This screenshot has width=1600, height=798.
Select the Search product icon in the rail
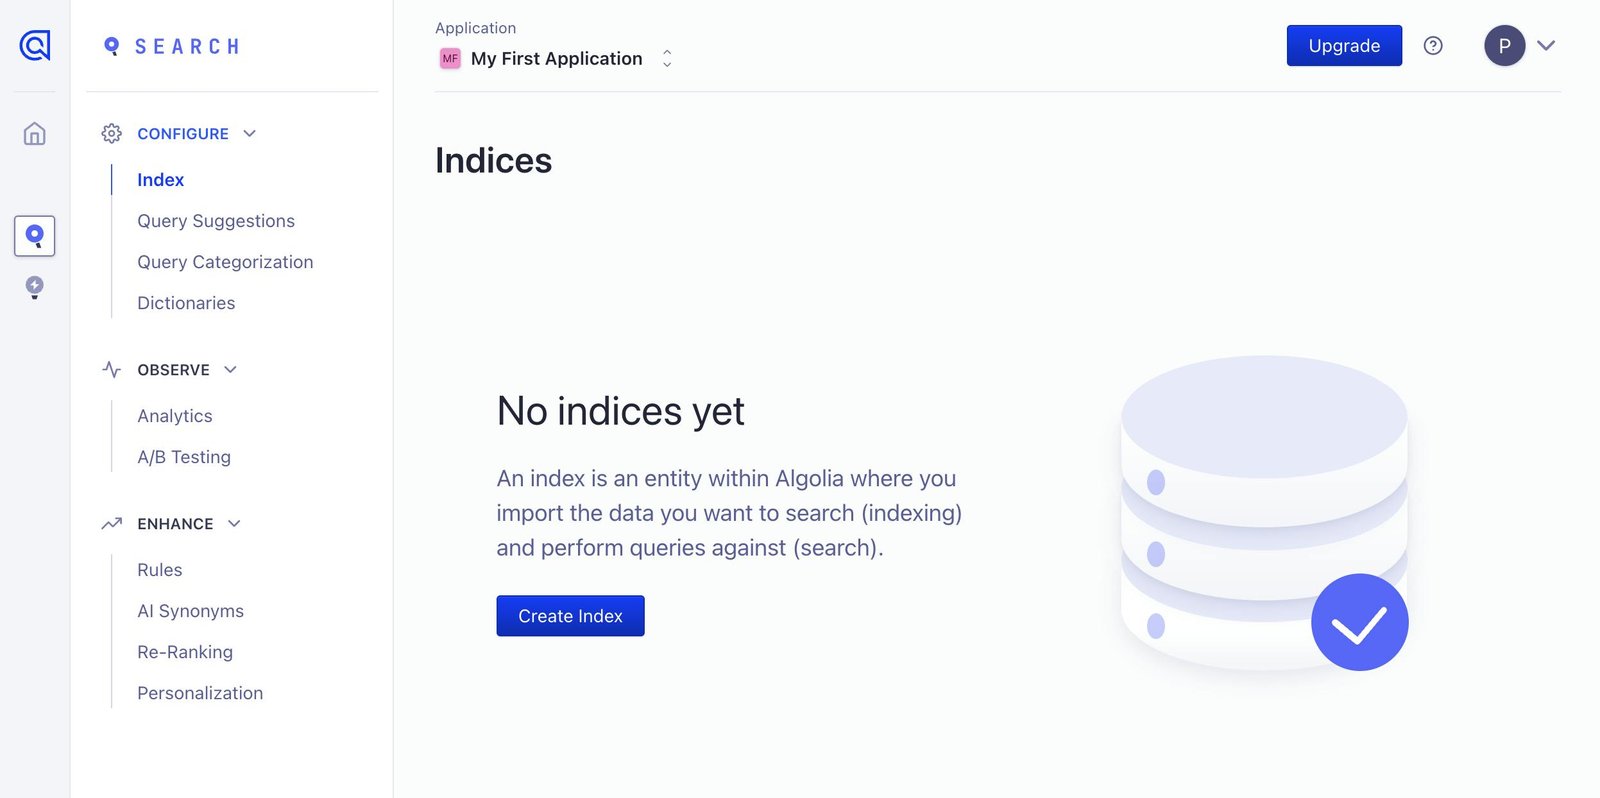(34, 236)
